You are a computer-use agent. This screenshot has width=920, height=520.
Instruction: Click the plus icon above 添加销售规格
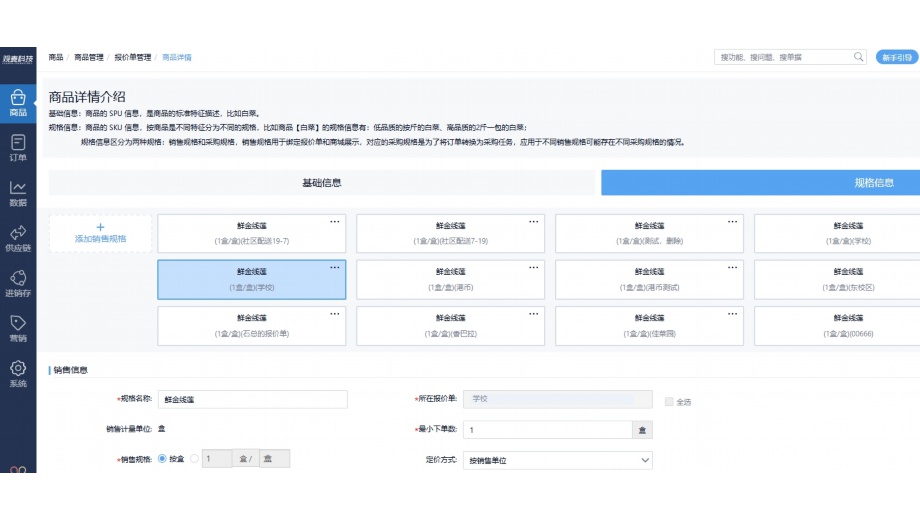100,227
